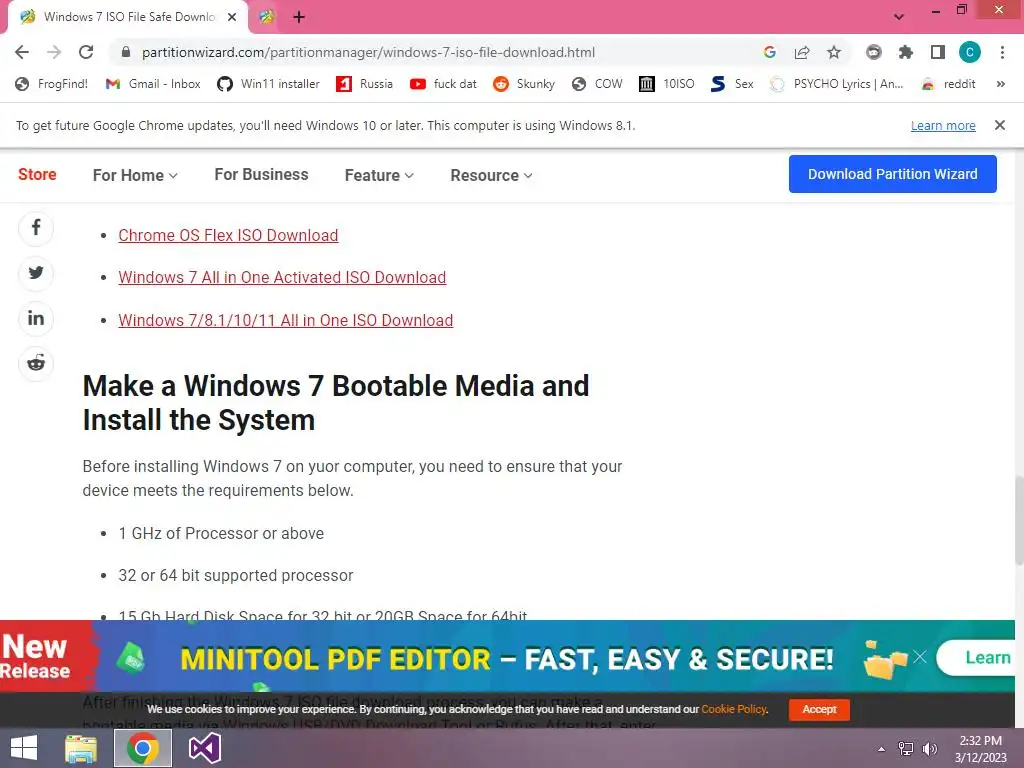This screenshot has width=1024, height=768.
Task: Click the Learn button on PDF Editor banner
Action: (976, 658)
